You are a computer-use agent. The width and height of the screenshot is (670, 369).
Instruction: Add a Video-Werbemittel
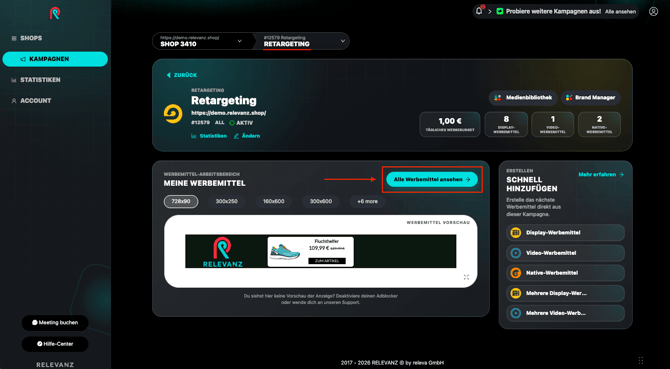565,253
